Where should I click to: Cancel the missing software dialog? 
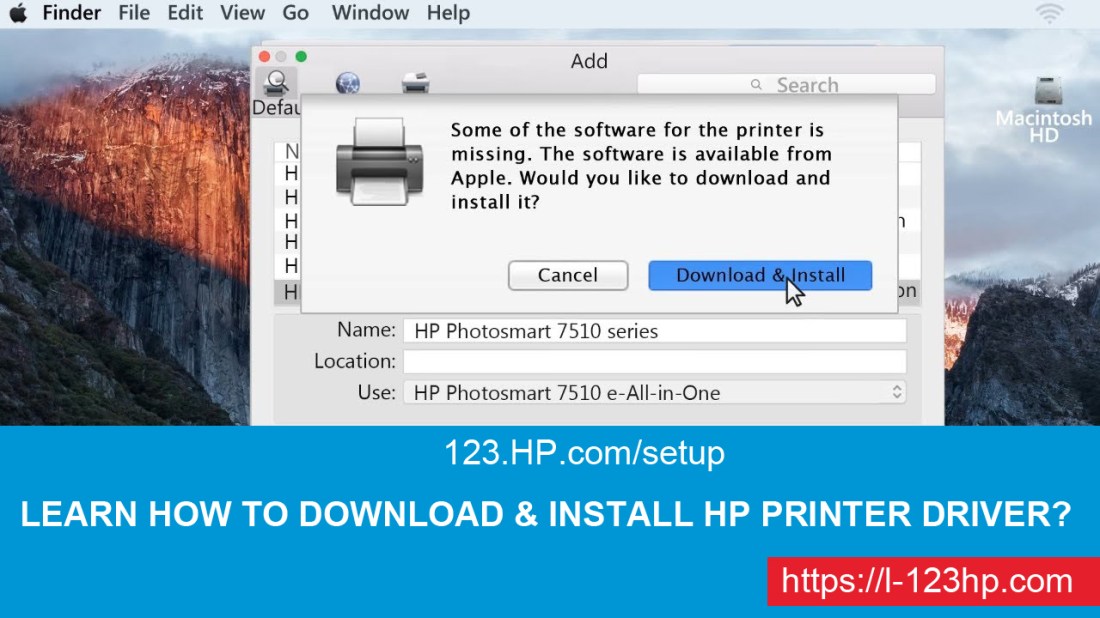[x=567, y=275]
